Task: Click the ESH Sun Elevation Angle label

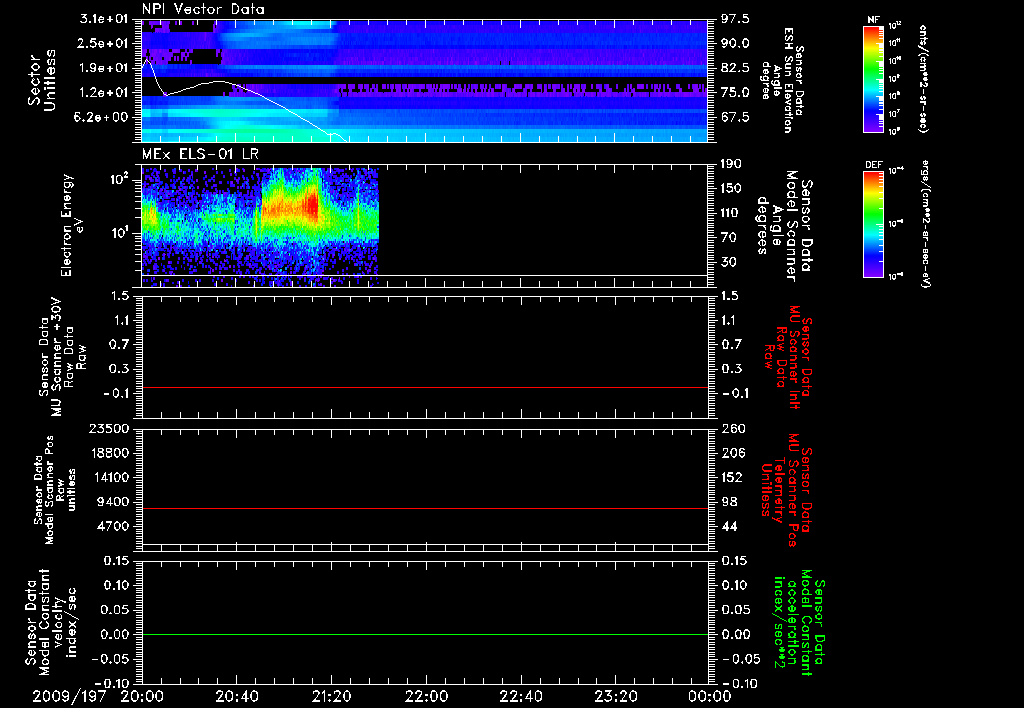Action: [x=782, y=80]
